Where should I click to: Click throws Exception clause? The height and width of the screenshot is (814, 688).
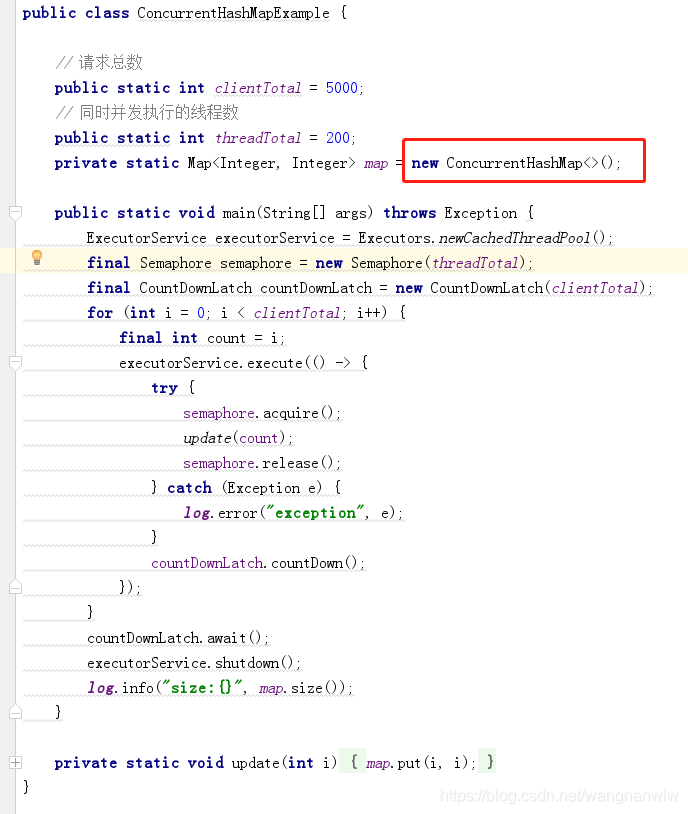click(450, 213)
